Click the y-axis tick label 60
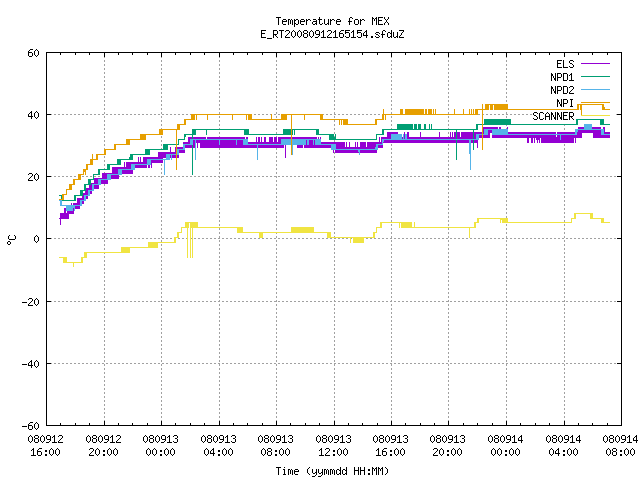 33,53
